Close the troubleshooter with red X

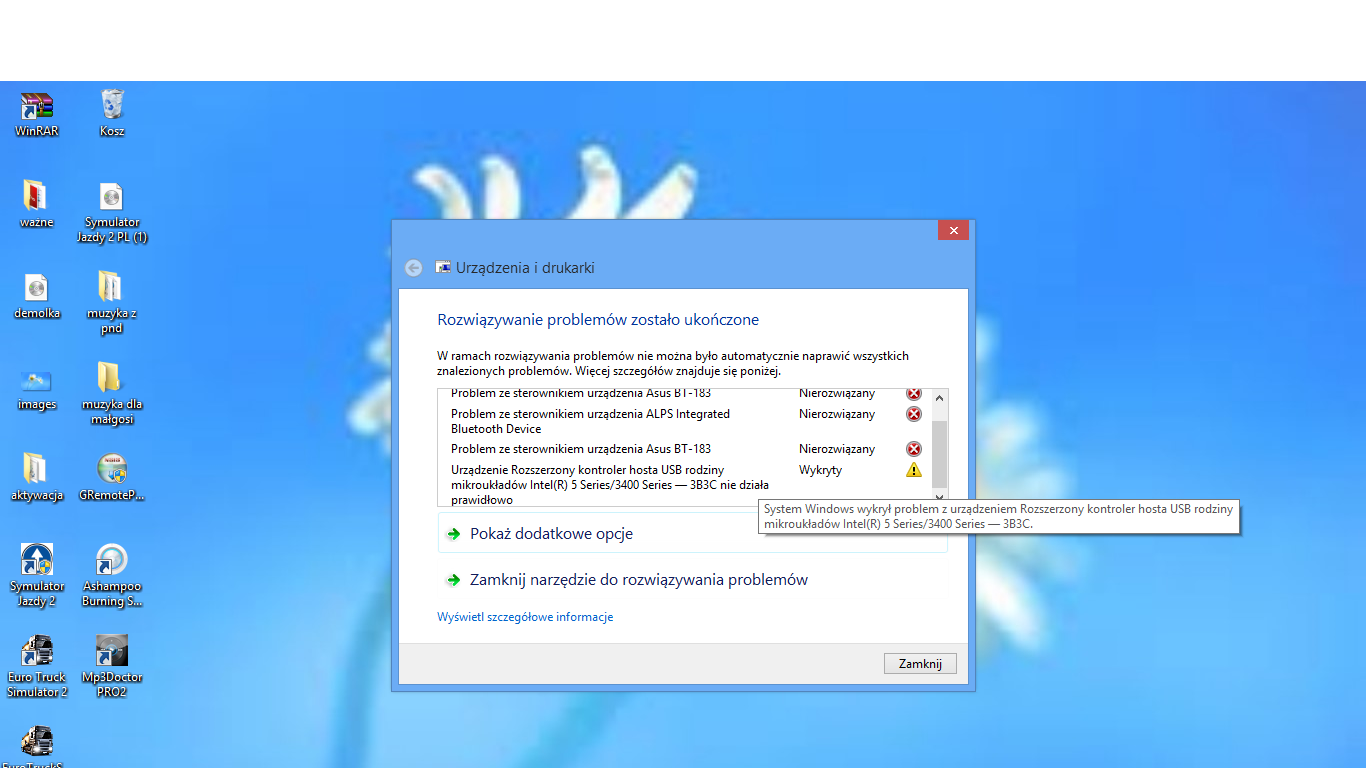tap(953, 231)
